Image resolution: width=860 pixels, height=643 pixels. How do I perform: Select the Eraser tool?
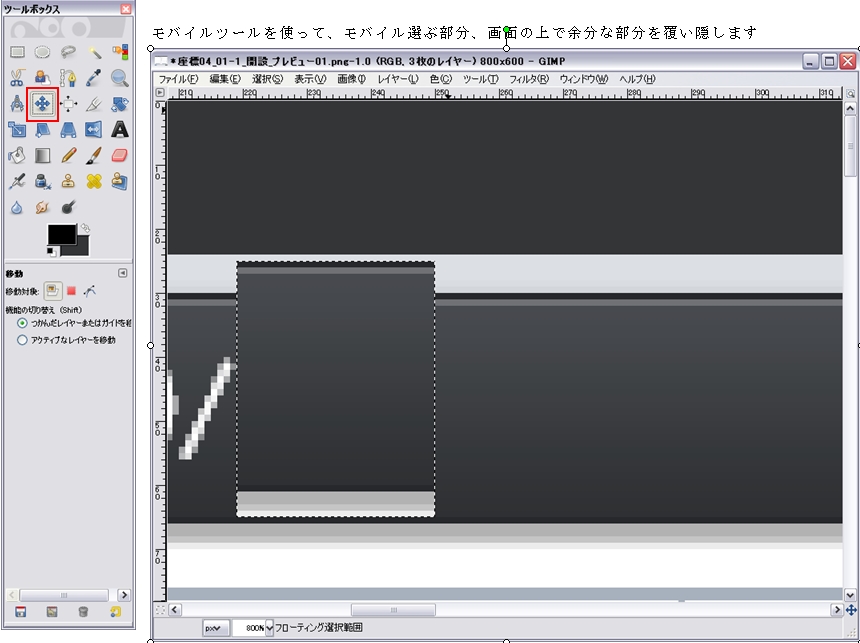coord(119,155)
